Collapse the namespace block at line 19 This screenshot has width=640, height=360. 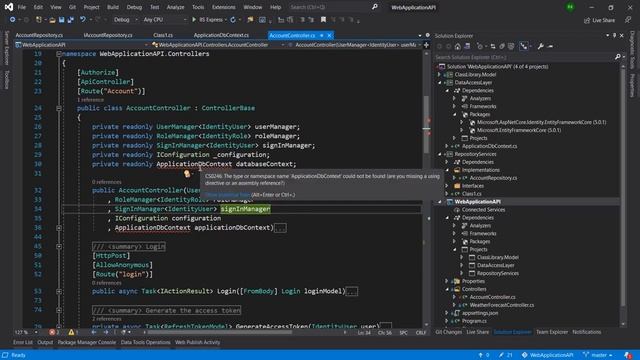[x=59, y=54]
